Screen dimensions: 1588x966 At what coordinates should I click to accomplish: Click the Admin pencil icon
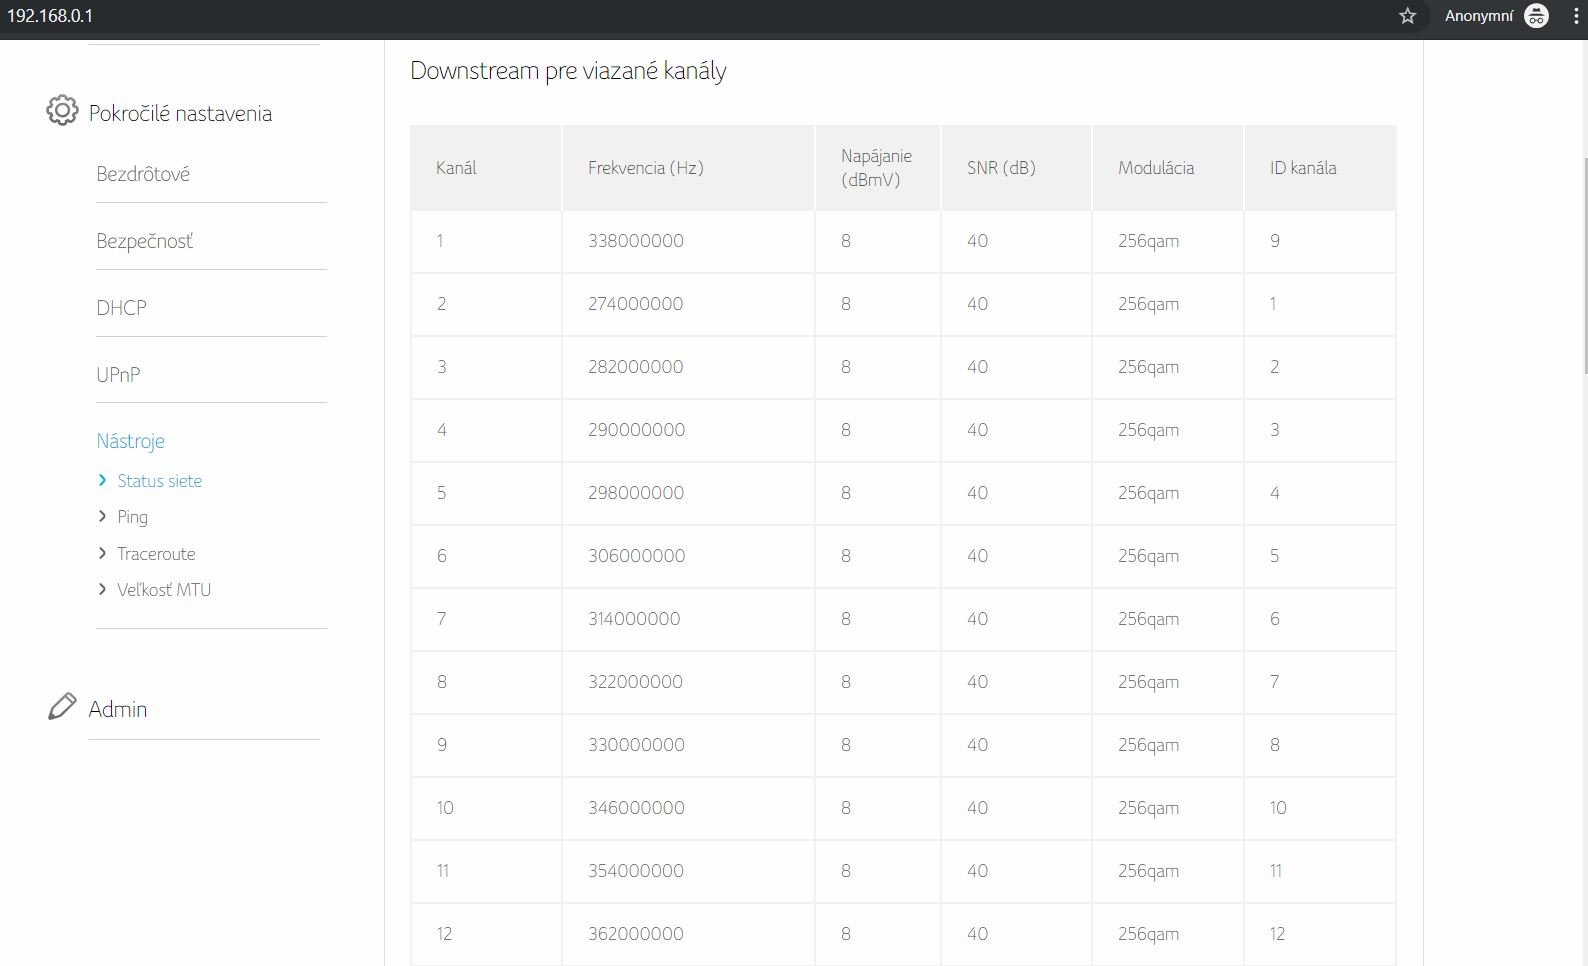62,707
